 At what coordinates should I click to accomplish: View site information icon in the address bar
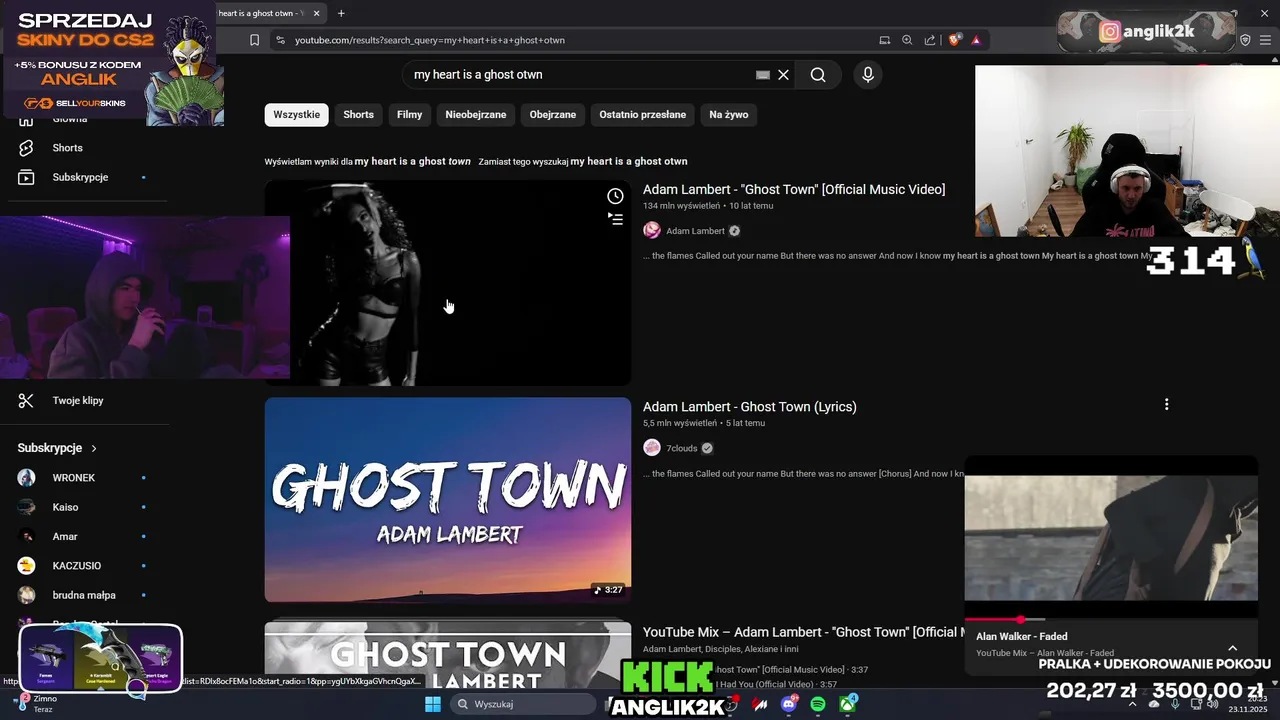280,40
